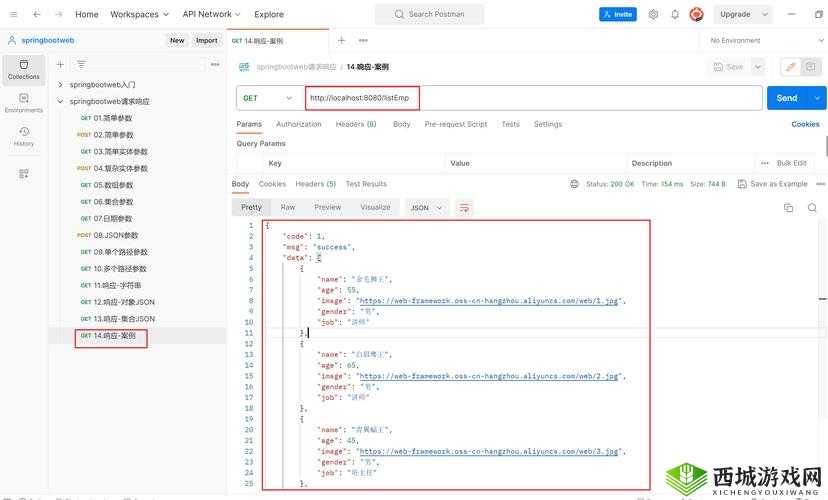Open the GET method dropdown
Image resolution: width=828 pixels, height=500 pixels.
coord(268,98)
